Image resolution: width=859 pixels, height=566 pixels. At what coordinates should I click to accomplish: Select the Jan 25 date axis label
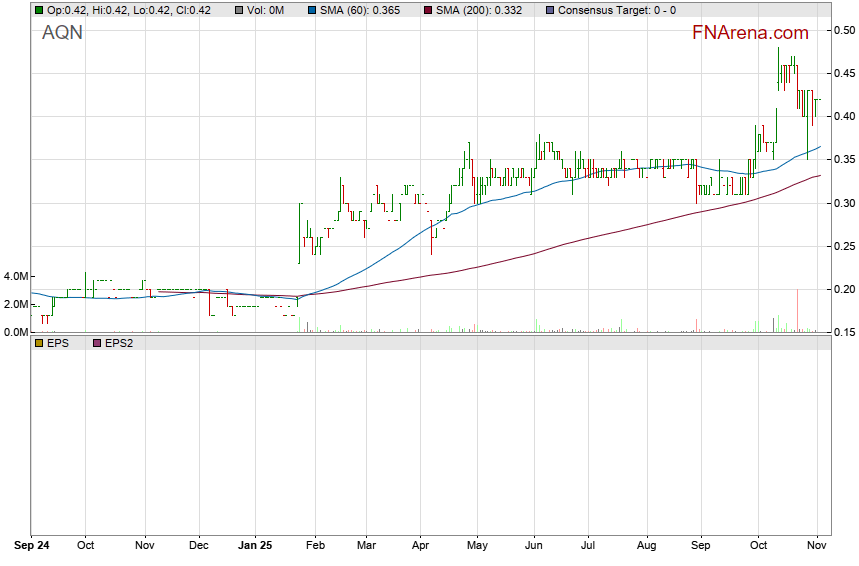pos(257,547)
